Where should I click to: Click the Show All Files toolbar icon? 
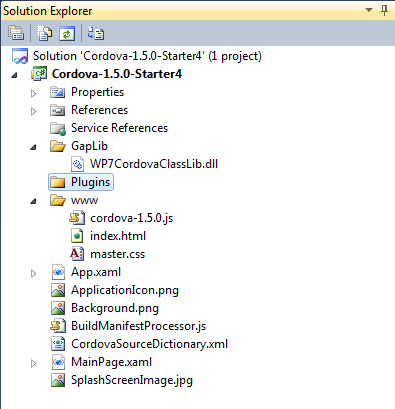[44, 33]
